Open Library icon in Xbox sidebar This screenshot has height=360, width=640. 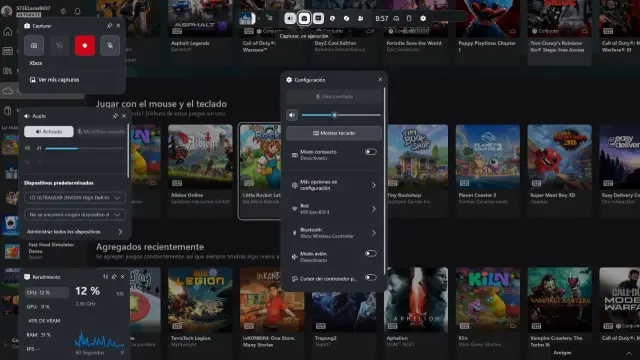(8, 71)
